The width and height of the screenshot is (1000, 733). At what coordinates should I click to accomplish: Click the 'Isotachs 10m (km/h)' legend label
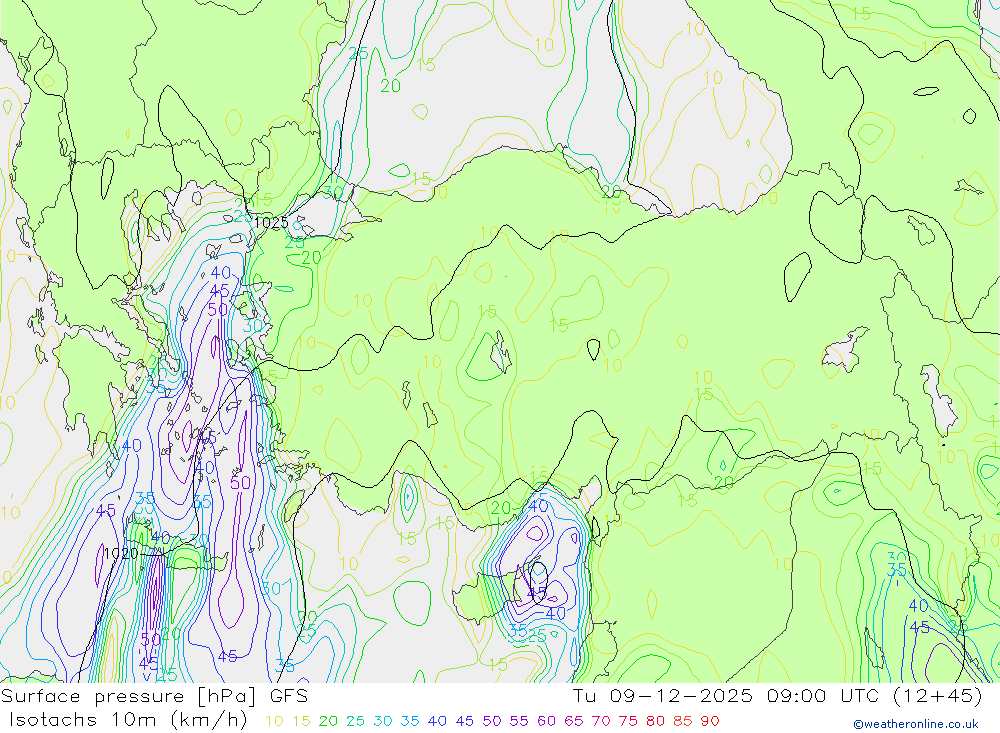[128, 720]
